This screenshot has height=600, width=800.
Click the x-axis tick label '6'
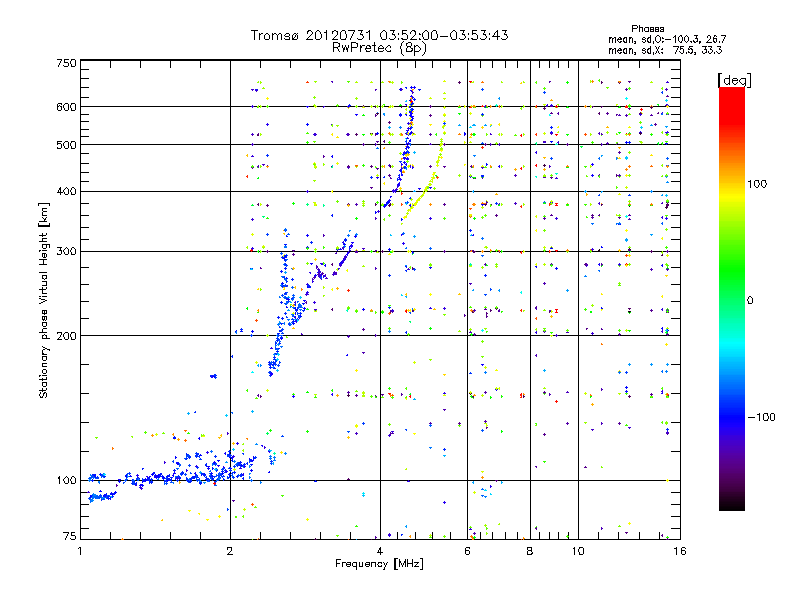click(x=467, y=551)
